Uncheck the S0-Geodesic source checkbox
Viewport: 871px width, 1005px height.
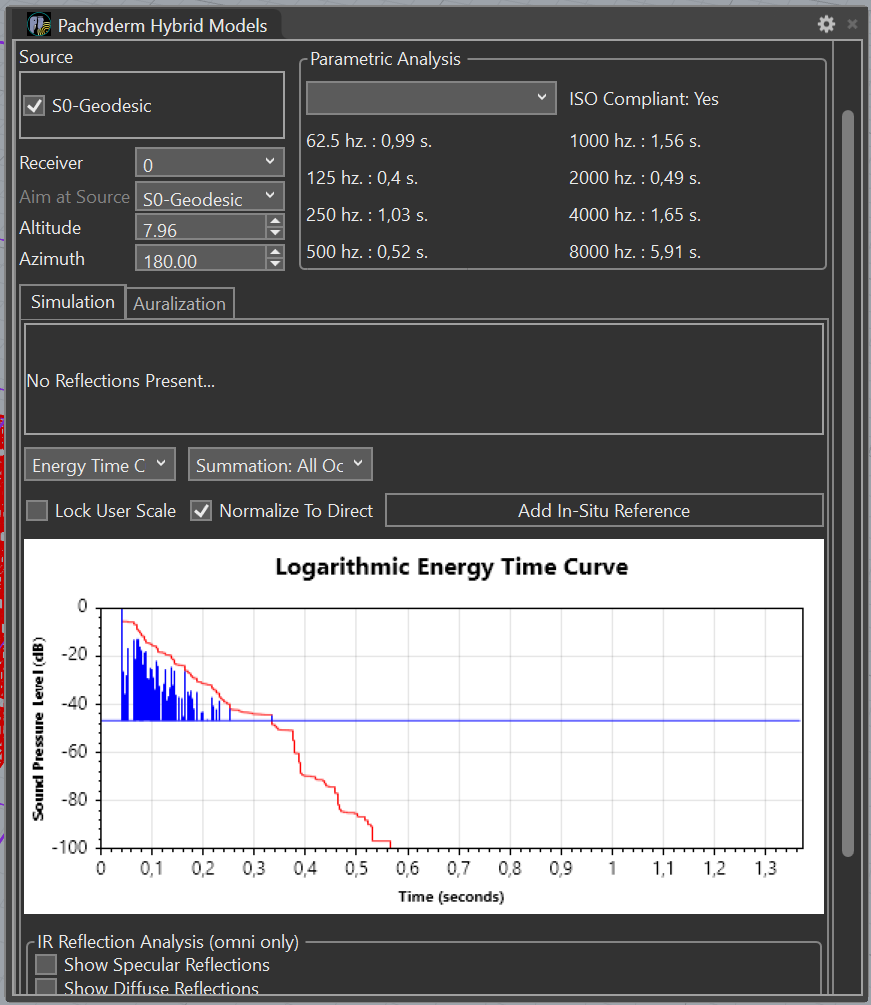pyautogui.click(x=35, y=105)
